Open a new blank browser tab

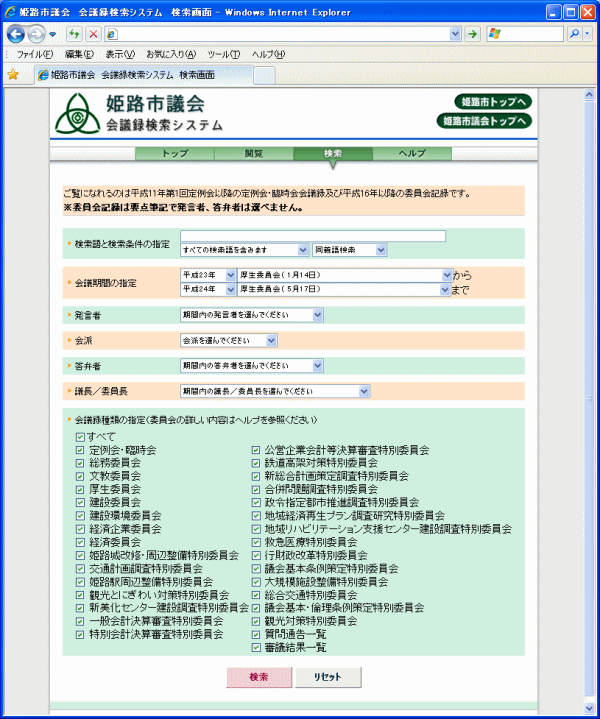pos(264,75)
